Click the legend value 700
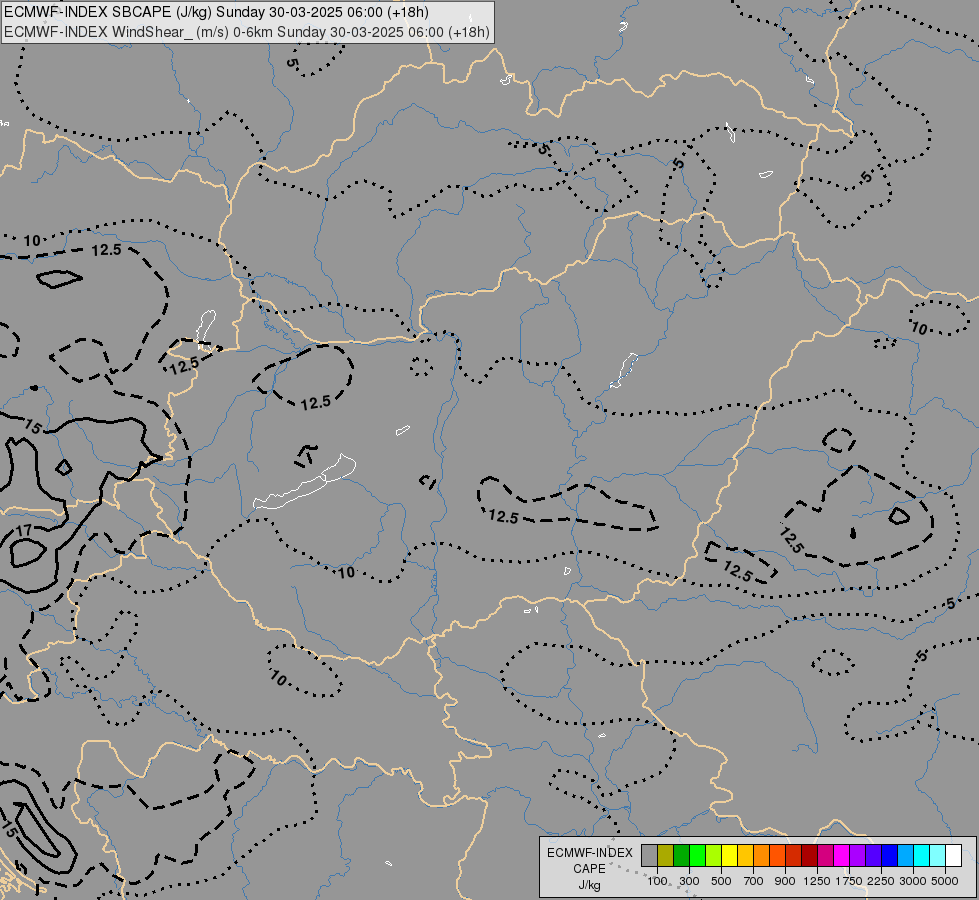This screenshot has height=900, width=979. pyautogui.click(x=754, y=881)
